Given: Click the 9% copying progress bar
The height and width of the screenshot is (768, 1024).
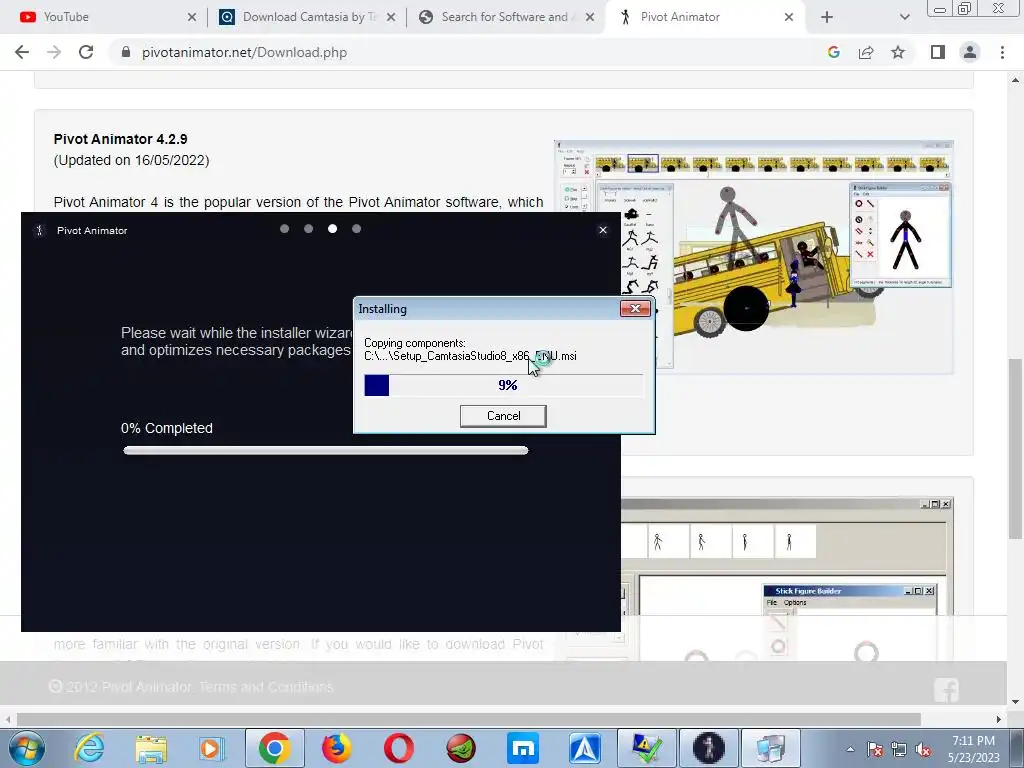Looking at the screenshot, I should coord(504,385).
